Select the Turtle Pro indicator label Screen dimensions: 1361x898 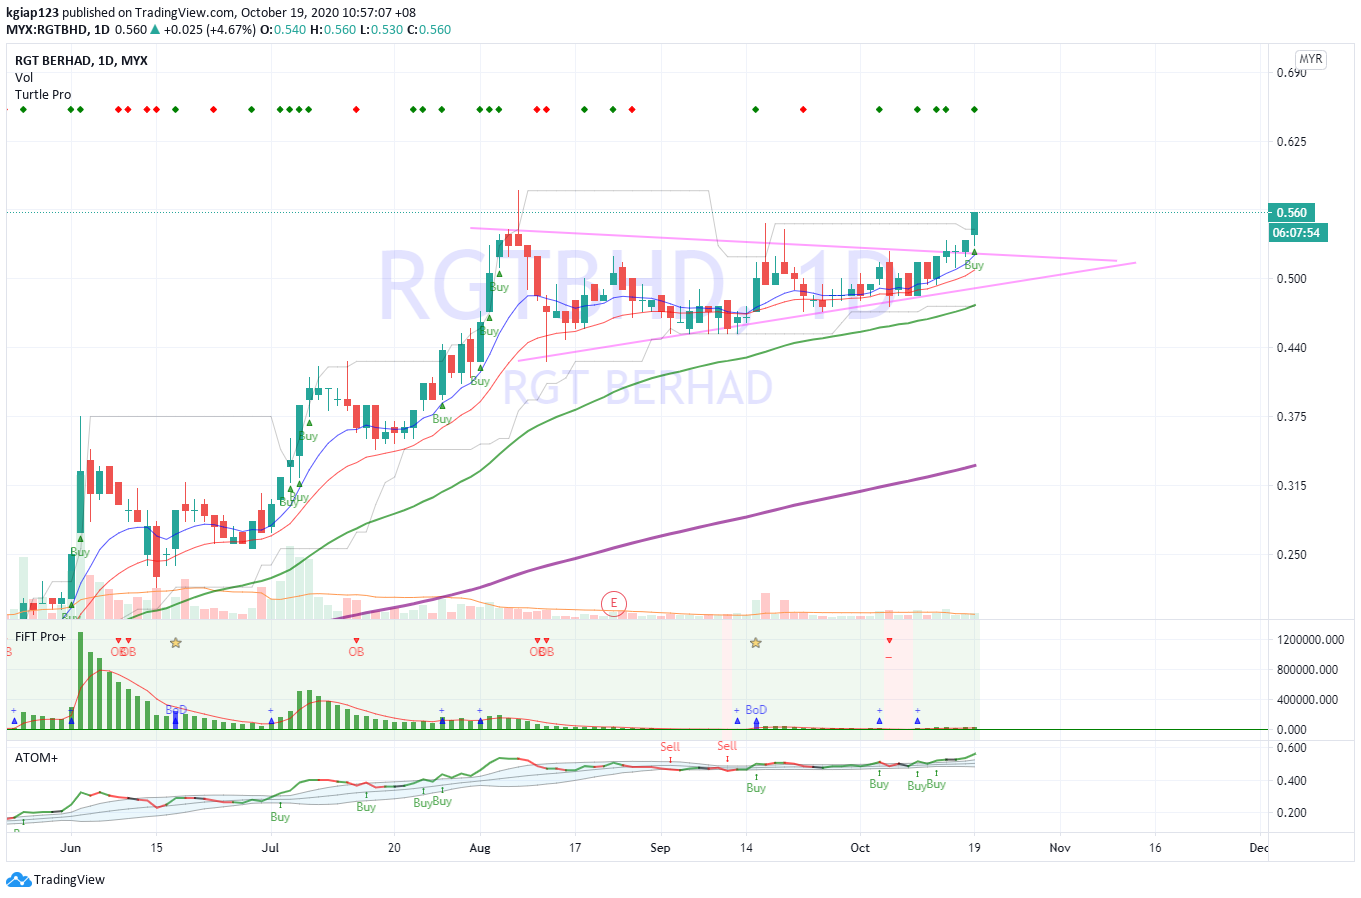[43, 95]
